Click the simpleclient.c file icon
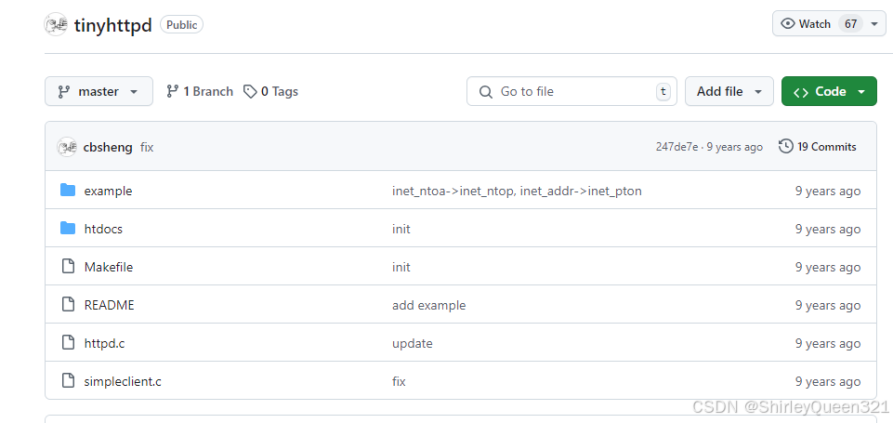The image size is (893, 423). click(x=68, y=381)
